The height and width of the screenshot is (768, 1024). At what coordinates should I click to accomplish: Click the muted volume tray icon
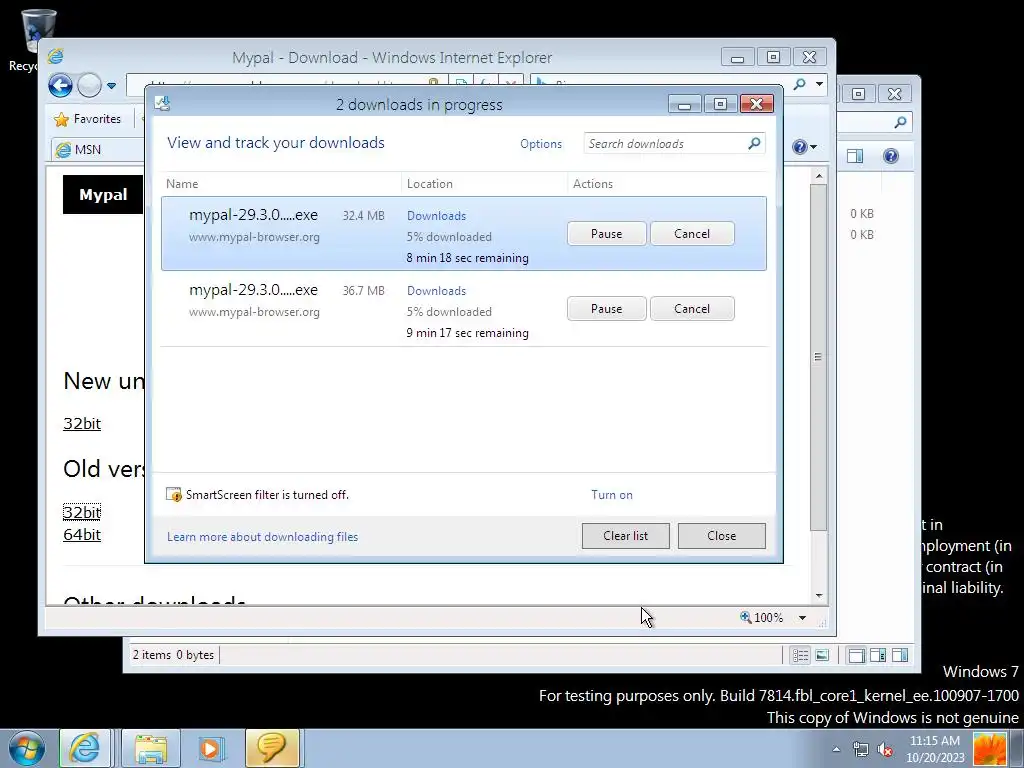[886, 749]
